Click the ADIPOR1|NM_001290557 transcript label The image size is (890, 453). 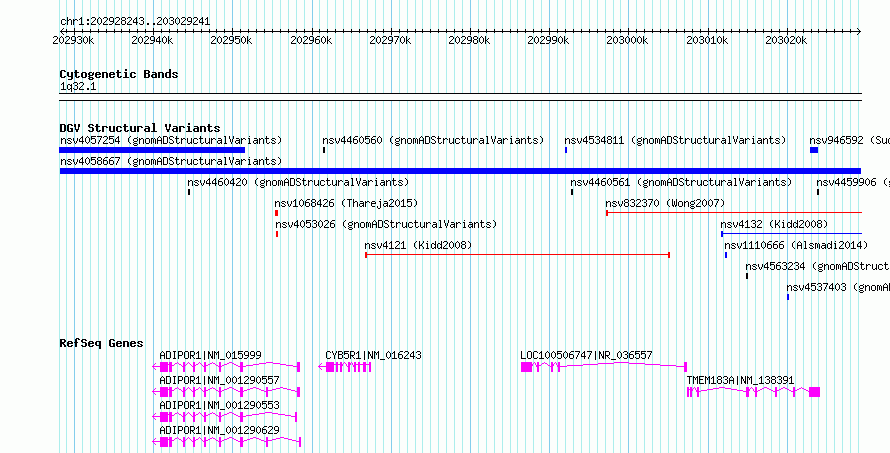pyautogui.click(x=220, y=380)
